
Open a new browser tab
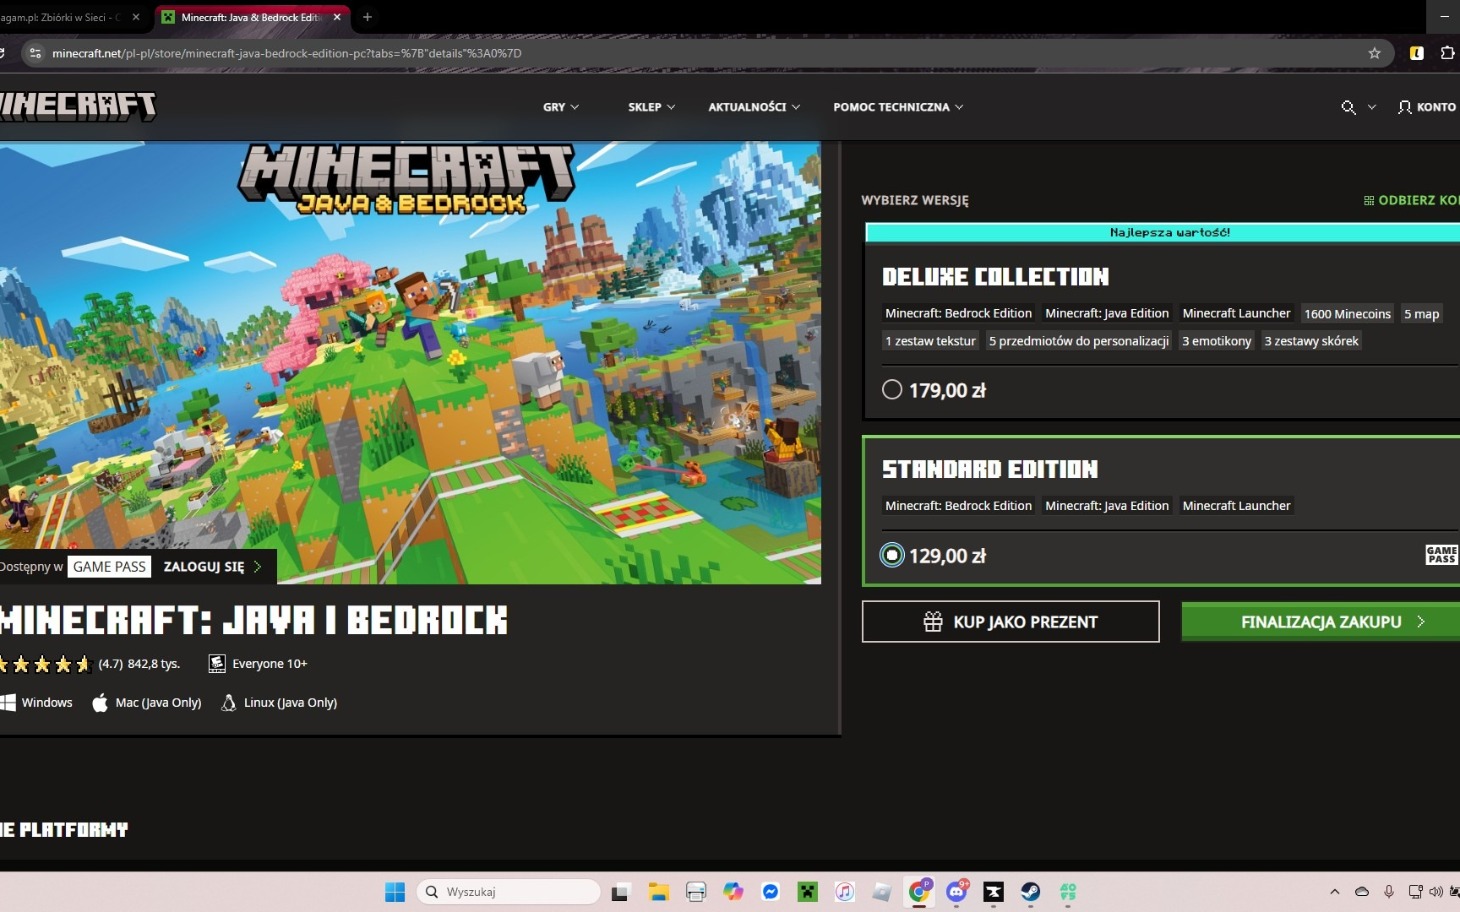[367, 17]
